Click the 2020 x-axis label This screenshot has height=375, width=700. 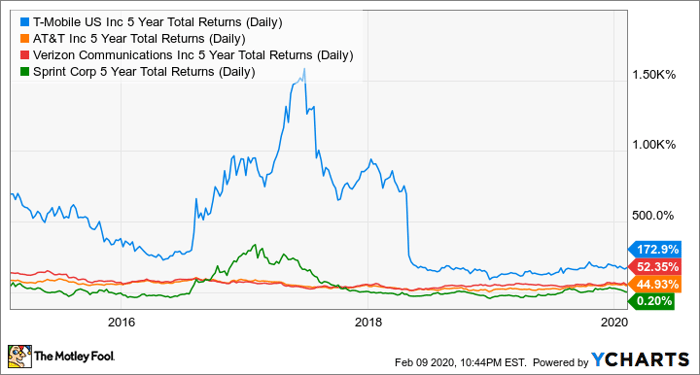[x=614, y=323]
